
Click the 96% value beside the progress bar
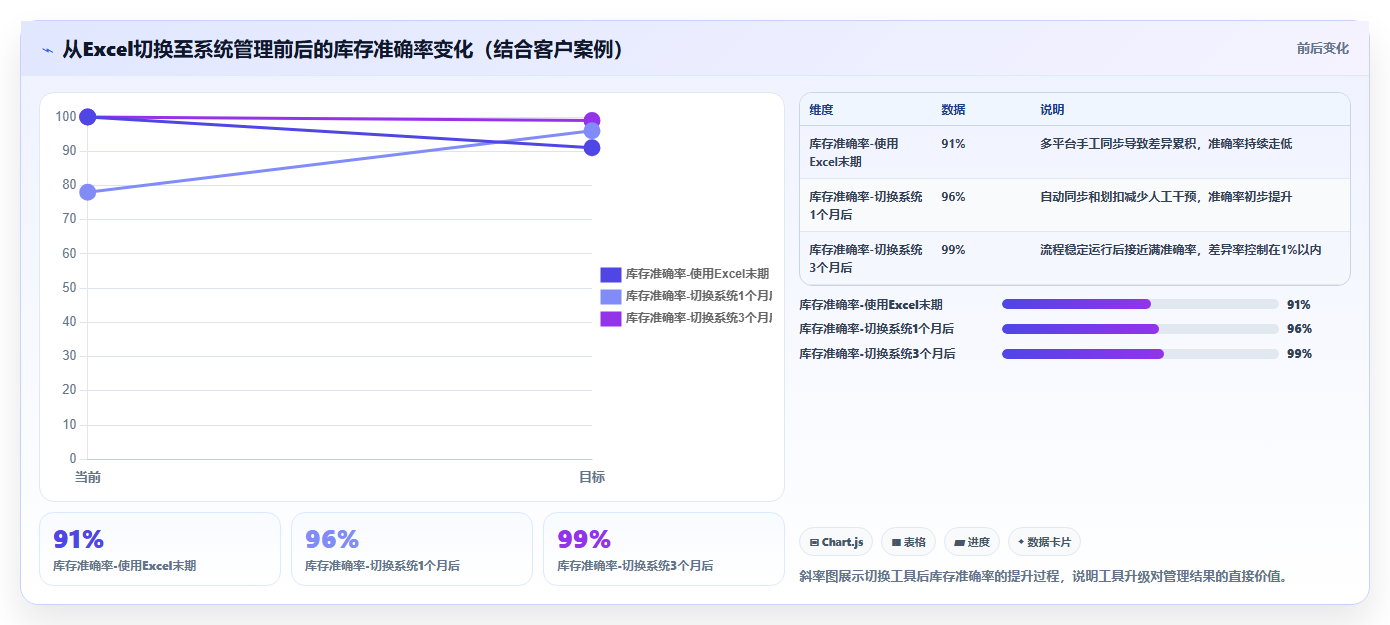tap(1299, 329)
